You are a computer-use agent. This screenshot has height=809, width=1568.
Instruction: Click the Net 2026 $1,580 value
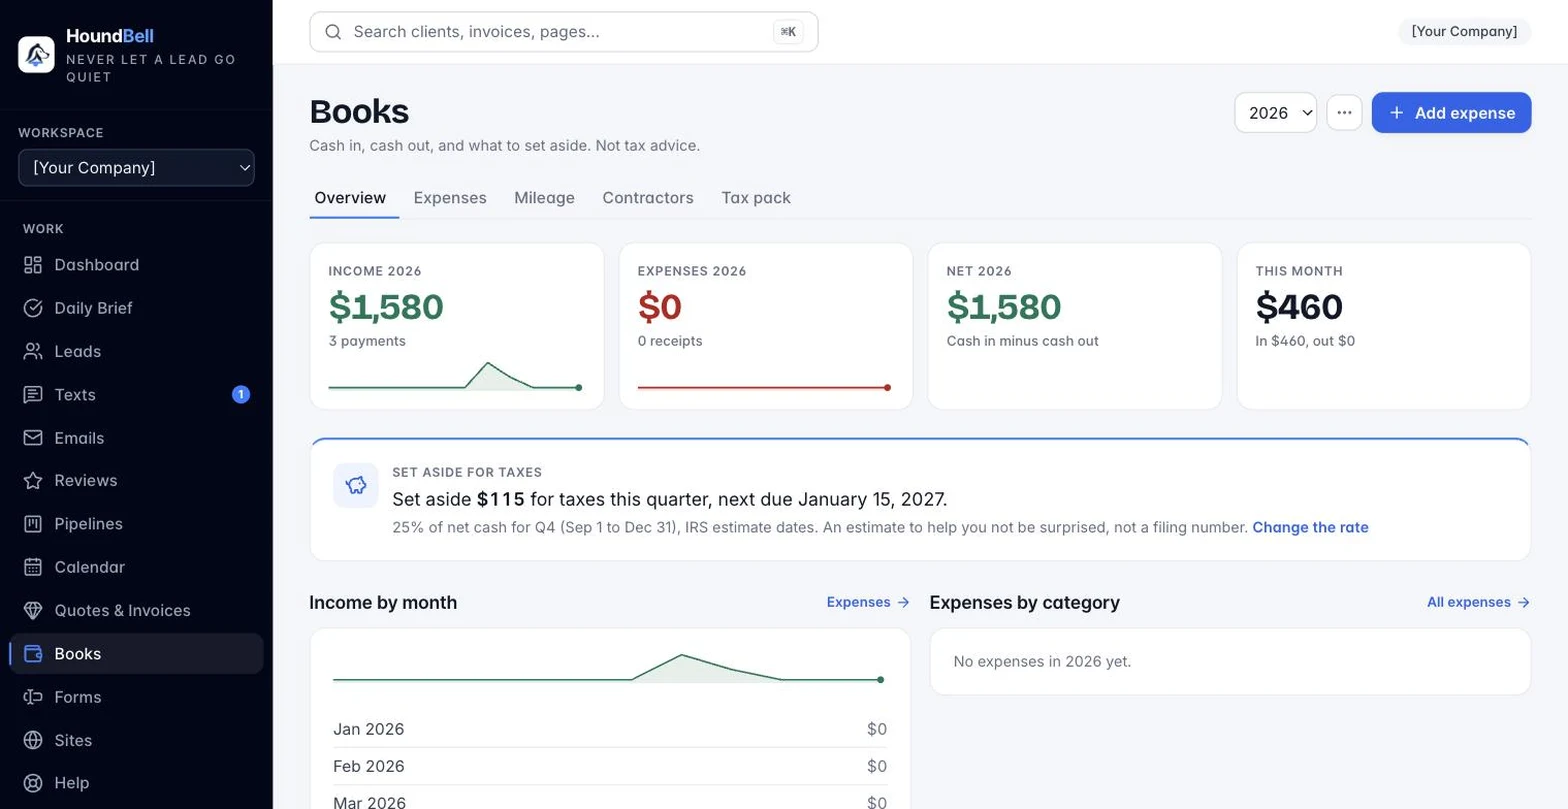[x=1004, y=307]
